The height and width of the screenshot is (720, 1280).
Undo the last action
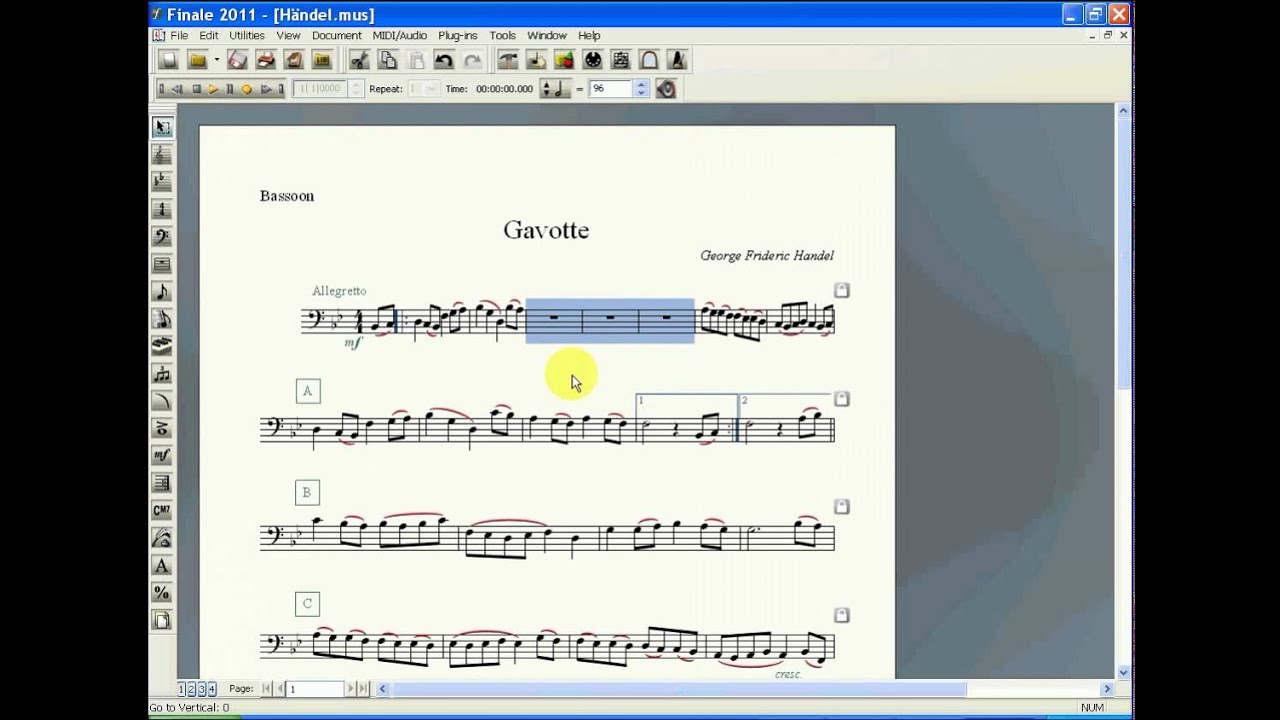(444, 61)
